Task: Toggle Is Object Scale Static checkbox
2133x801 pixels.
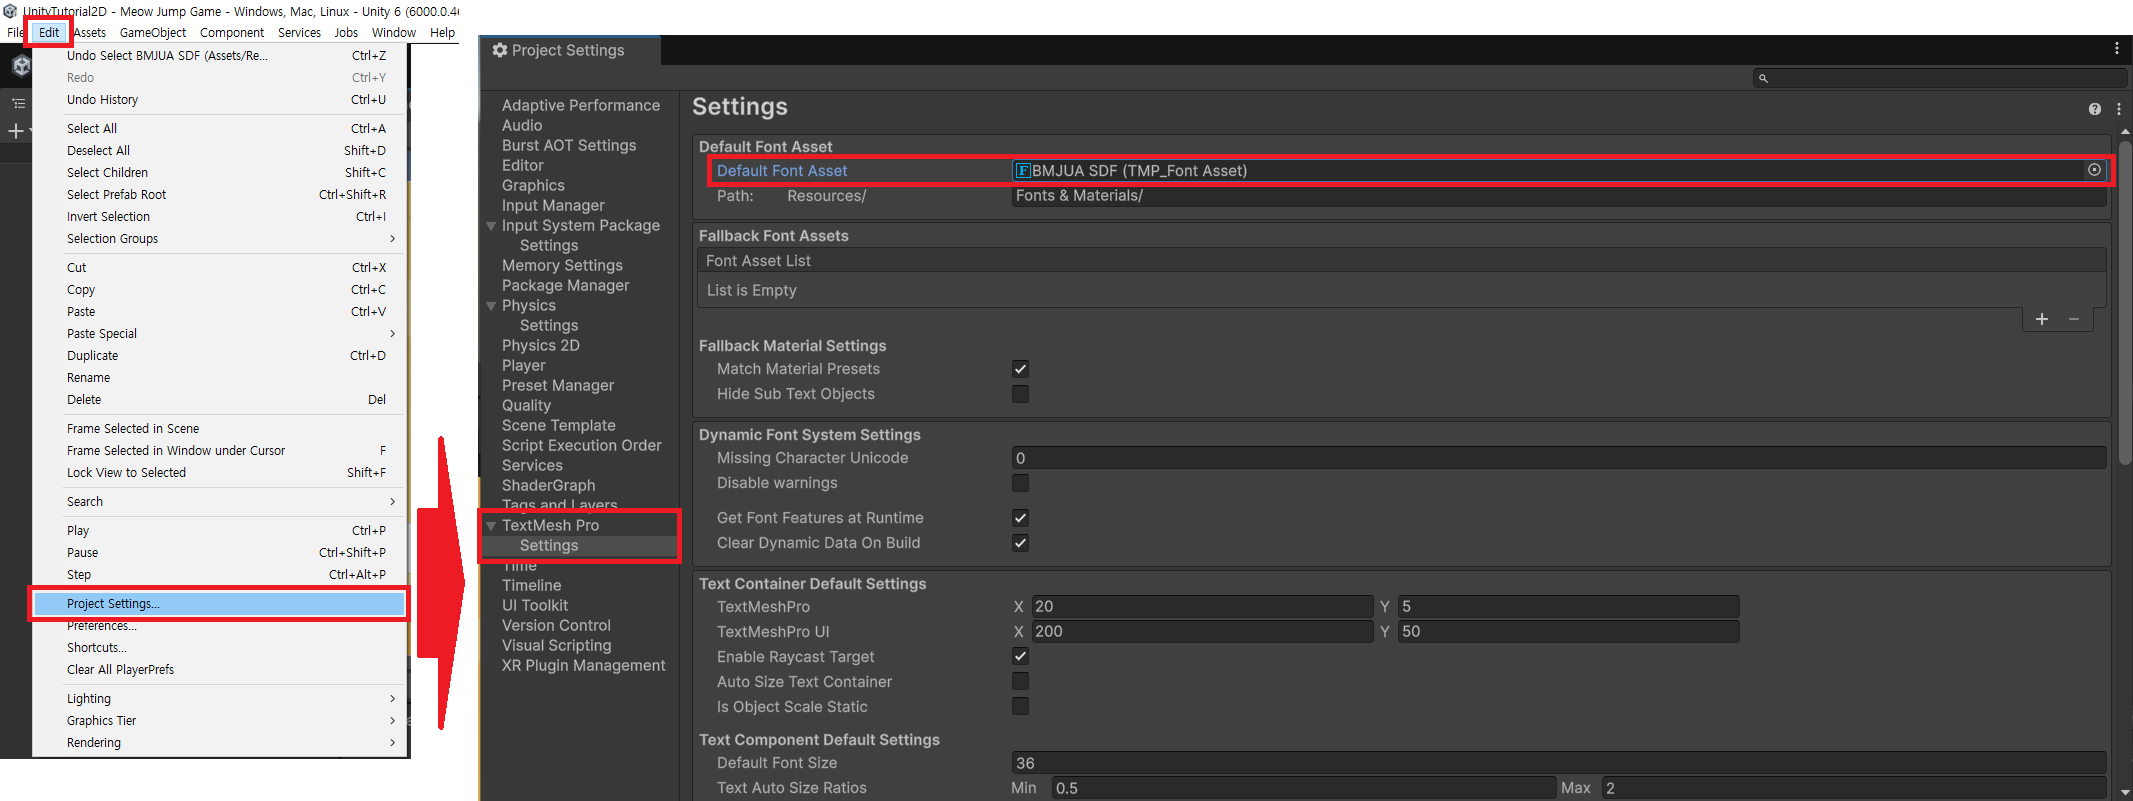Action: point(1020,707)
